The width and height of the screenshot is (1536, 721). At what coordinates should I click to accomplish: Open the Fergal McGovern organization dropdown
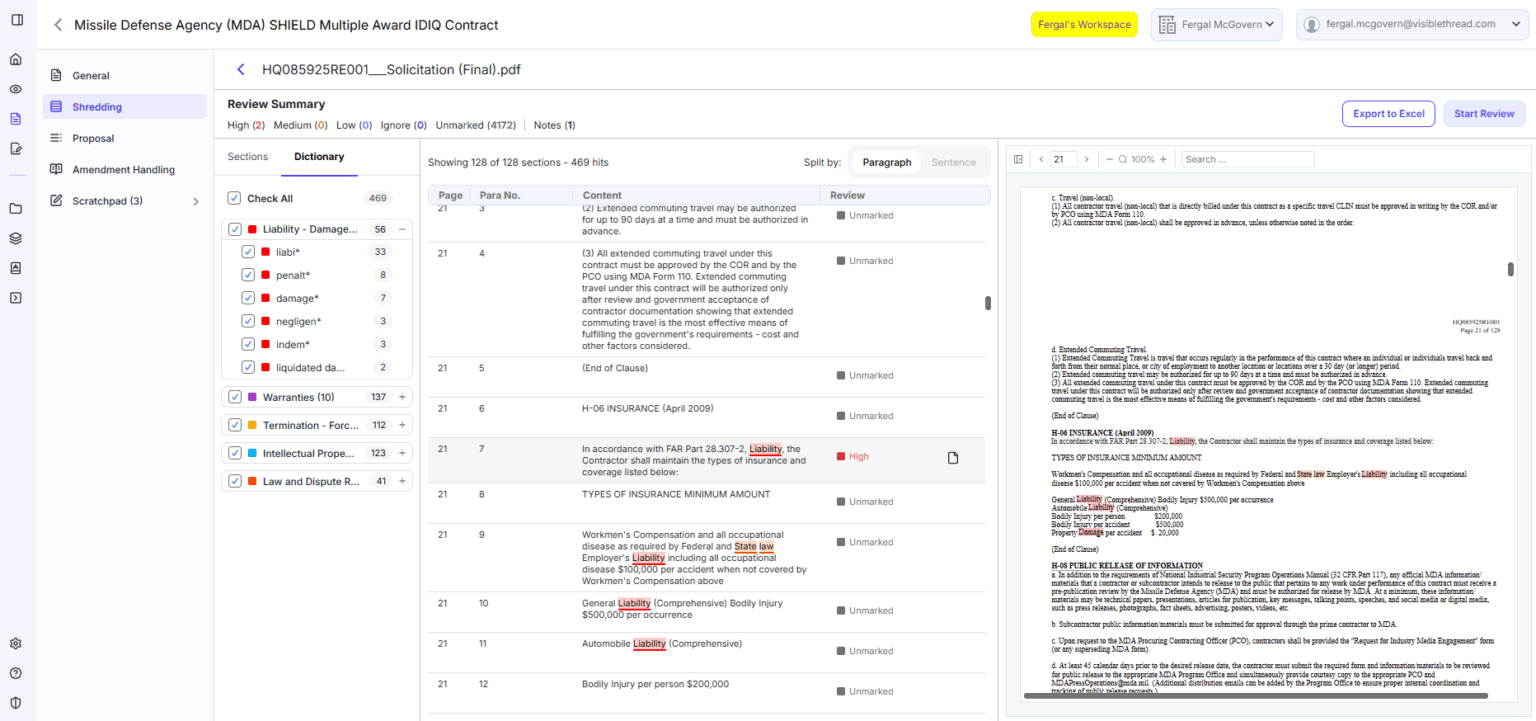1216,24
